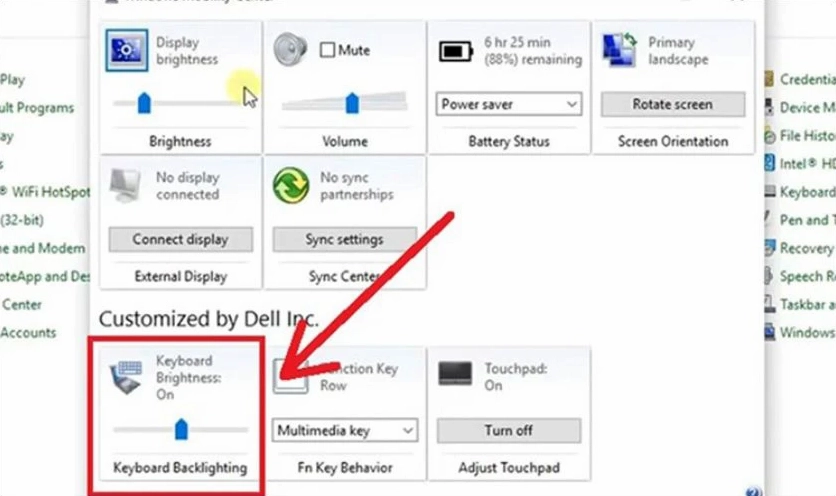Screen dimensions: 836x496
Task: Open Keyboard item in Control Panel
Action: point(807,191)
